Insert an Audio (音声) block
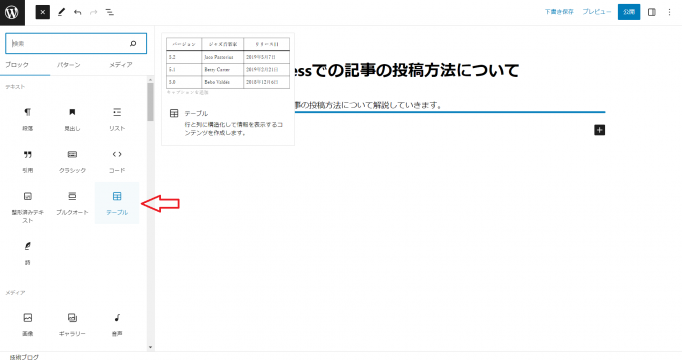 pyautogui.click(x=117, y=324)
